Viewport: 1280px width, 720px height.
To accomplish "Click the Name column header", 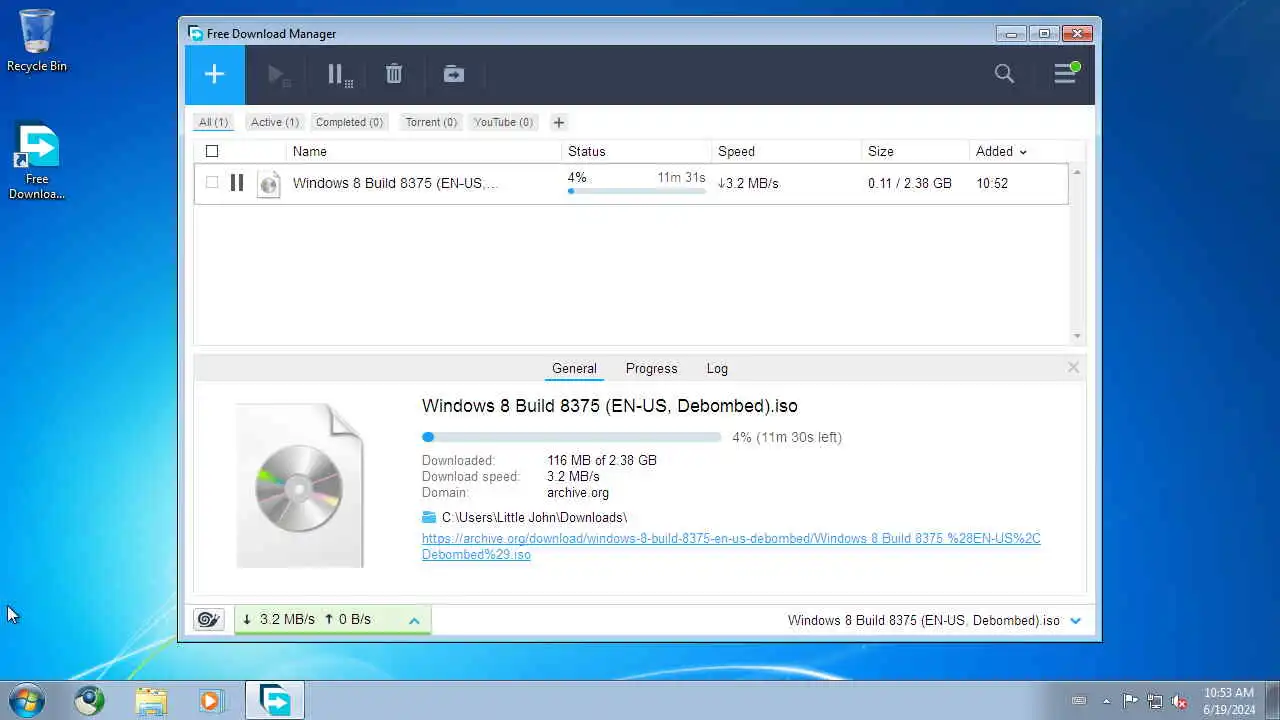I will pyautogui.click(x=423, y=151).
